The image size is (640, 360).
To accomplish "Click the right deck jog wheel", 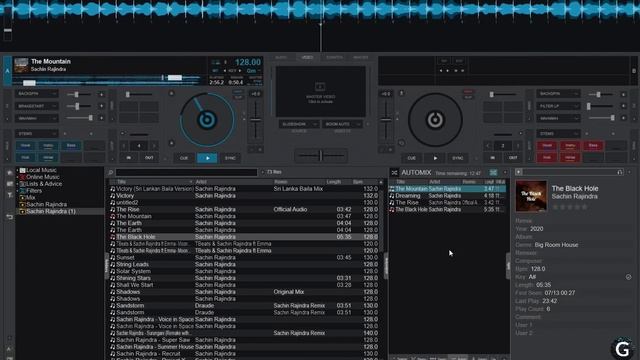I will pyautogui.click(x=435, y=120).
